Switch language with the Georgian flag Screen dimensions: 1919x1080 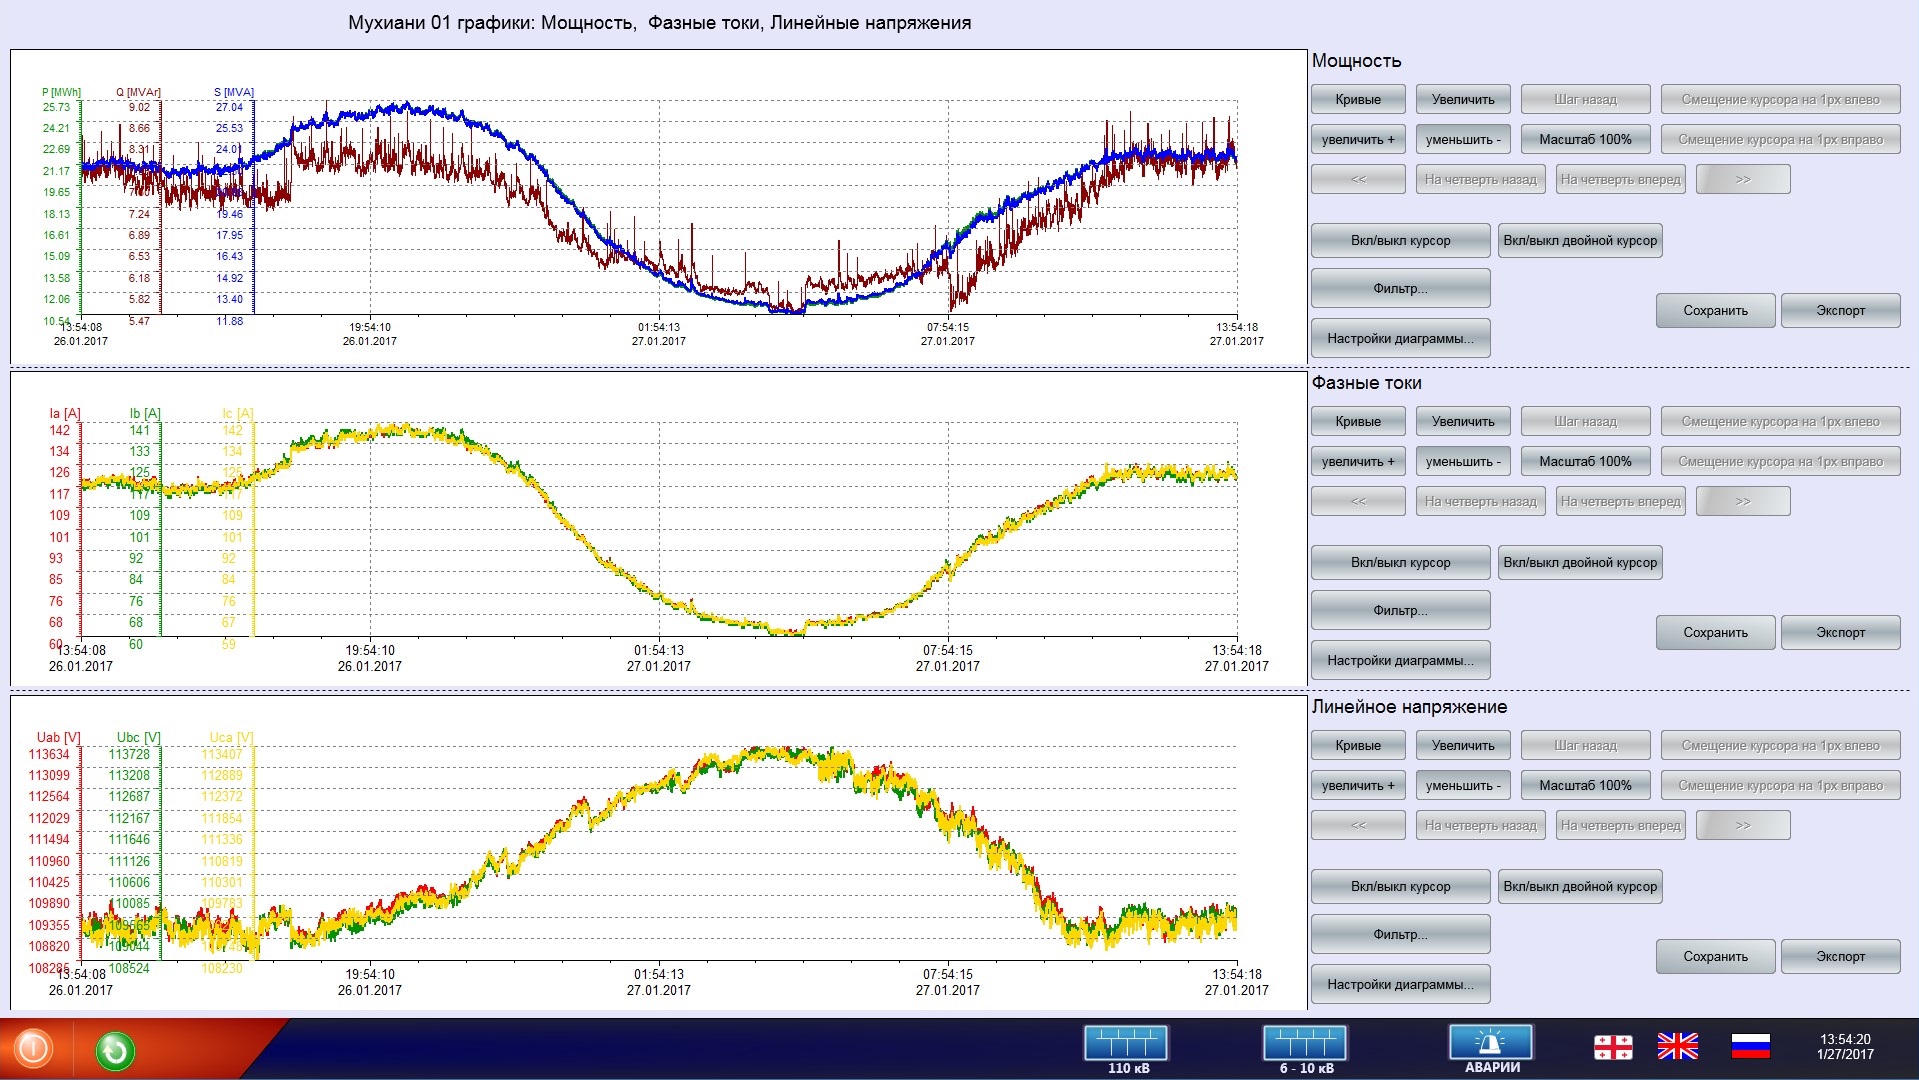1612,1047
